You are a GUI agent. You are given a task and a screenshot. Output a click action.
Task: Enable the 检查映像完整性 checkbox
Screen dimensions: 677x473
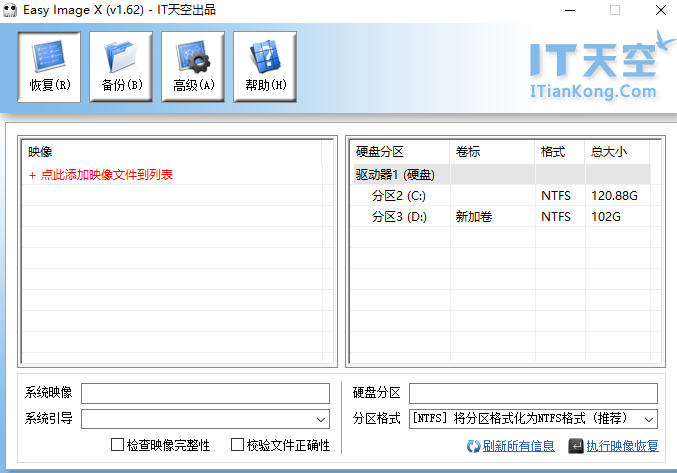[x=117, y=445]
